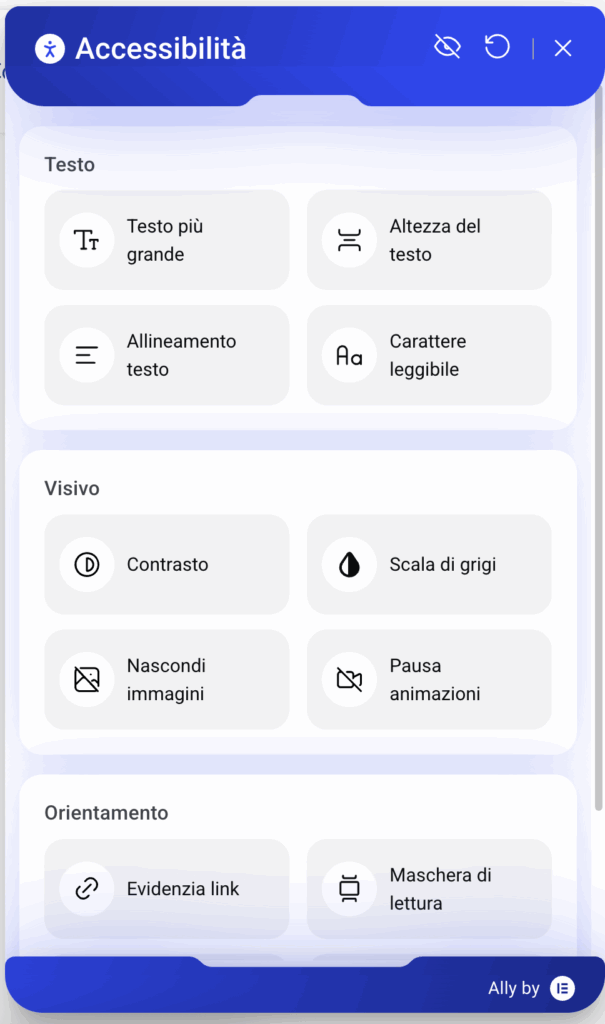Click the Testo più grande icon
The height and width of the screenshot is (1024, 605).
coord(87,240)
